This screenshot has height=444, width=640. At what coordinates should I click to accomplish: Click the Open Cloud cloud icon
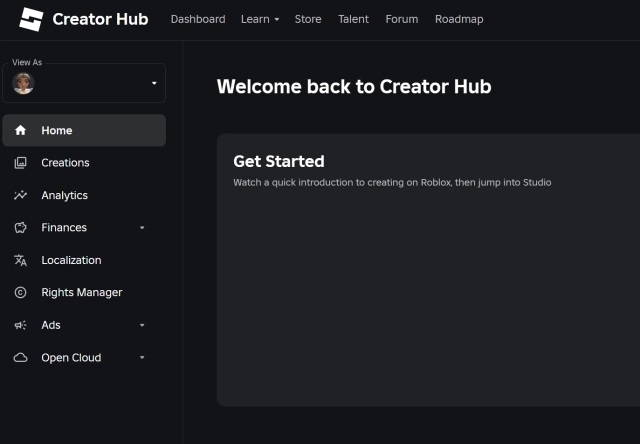(20, 357)
